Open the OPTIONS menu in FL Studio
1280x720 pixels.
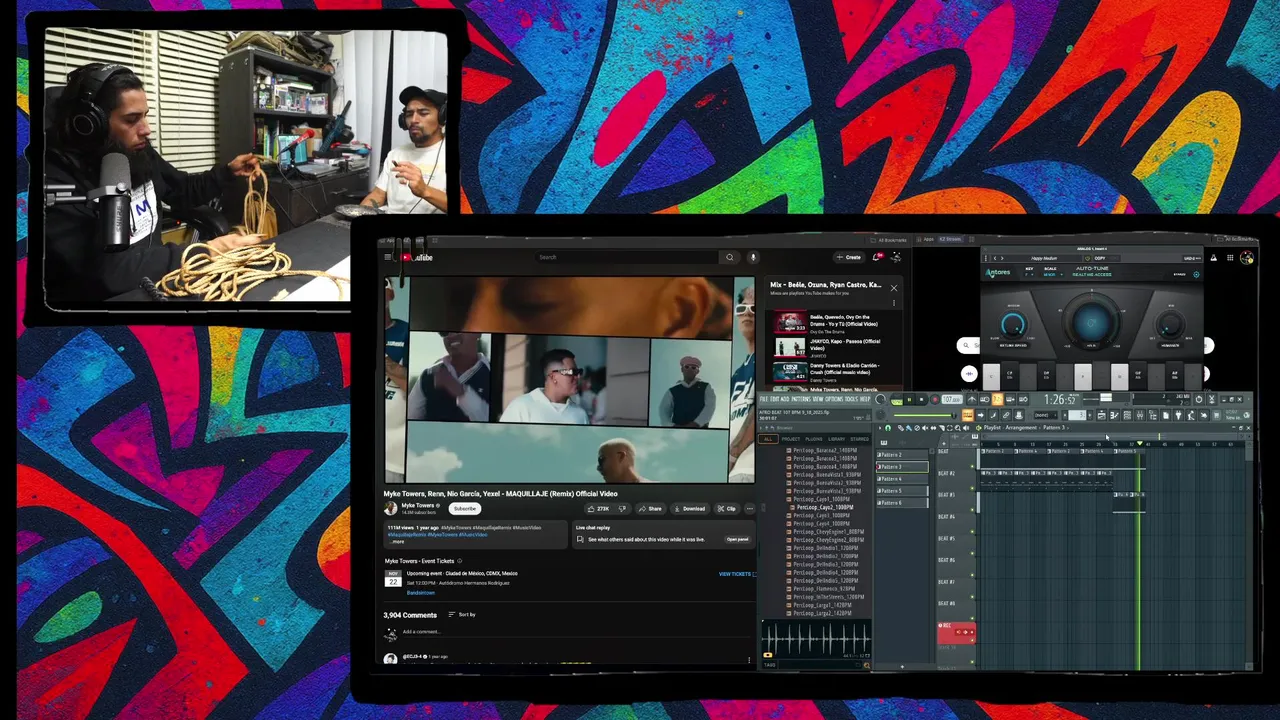coord(833,399)
